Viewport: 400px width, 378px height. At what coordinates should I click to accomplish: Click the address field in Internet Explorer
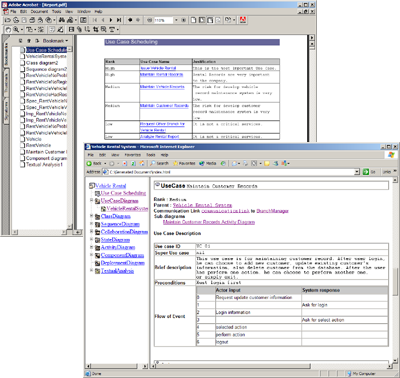point(228,172)
